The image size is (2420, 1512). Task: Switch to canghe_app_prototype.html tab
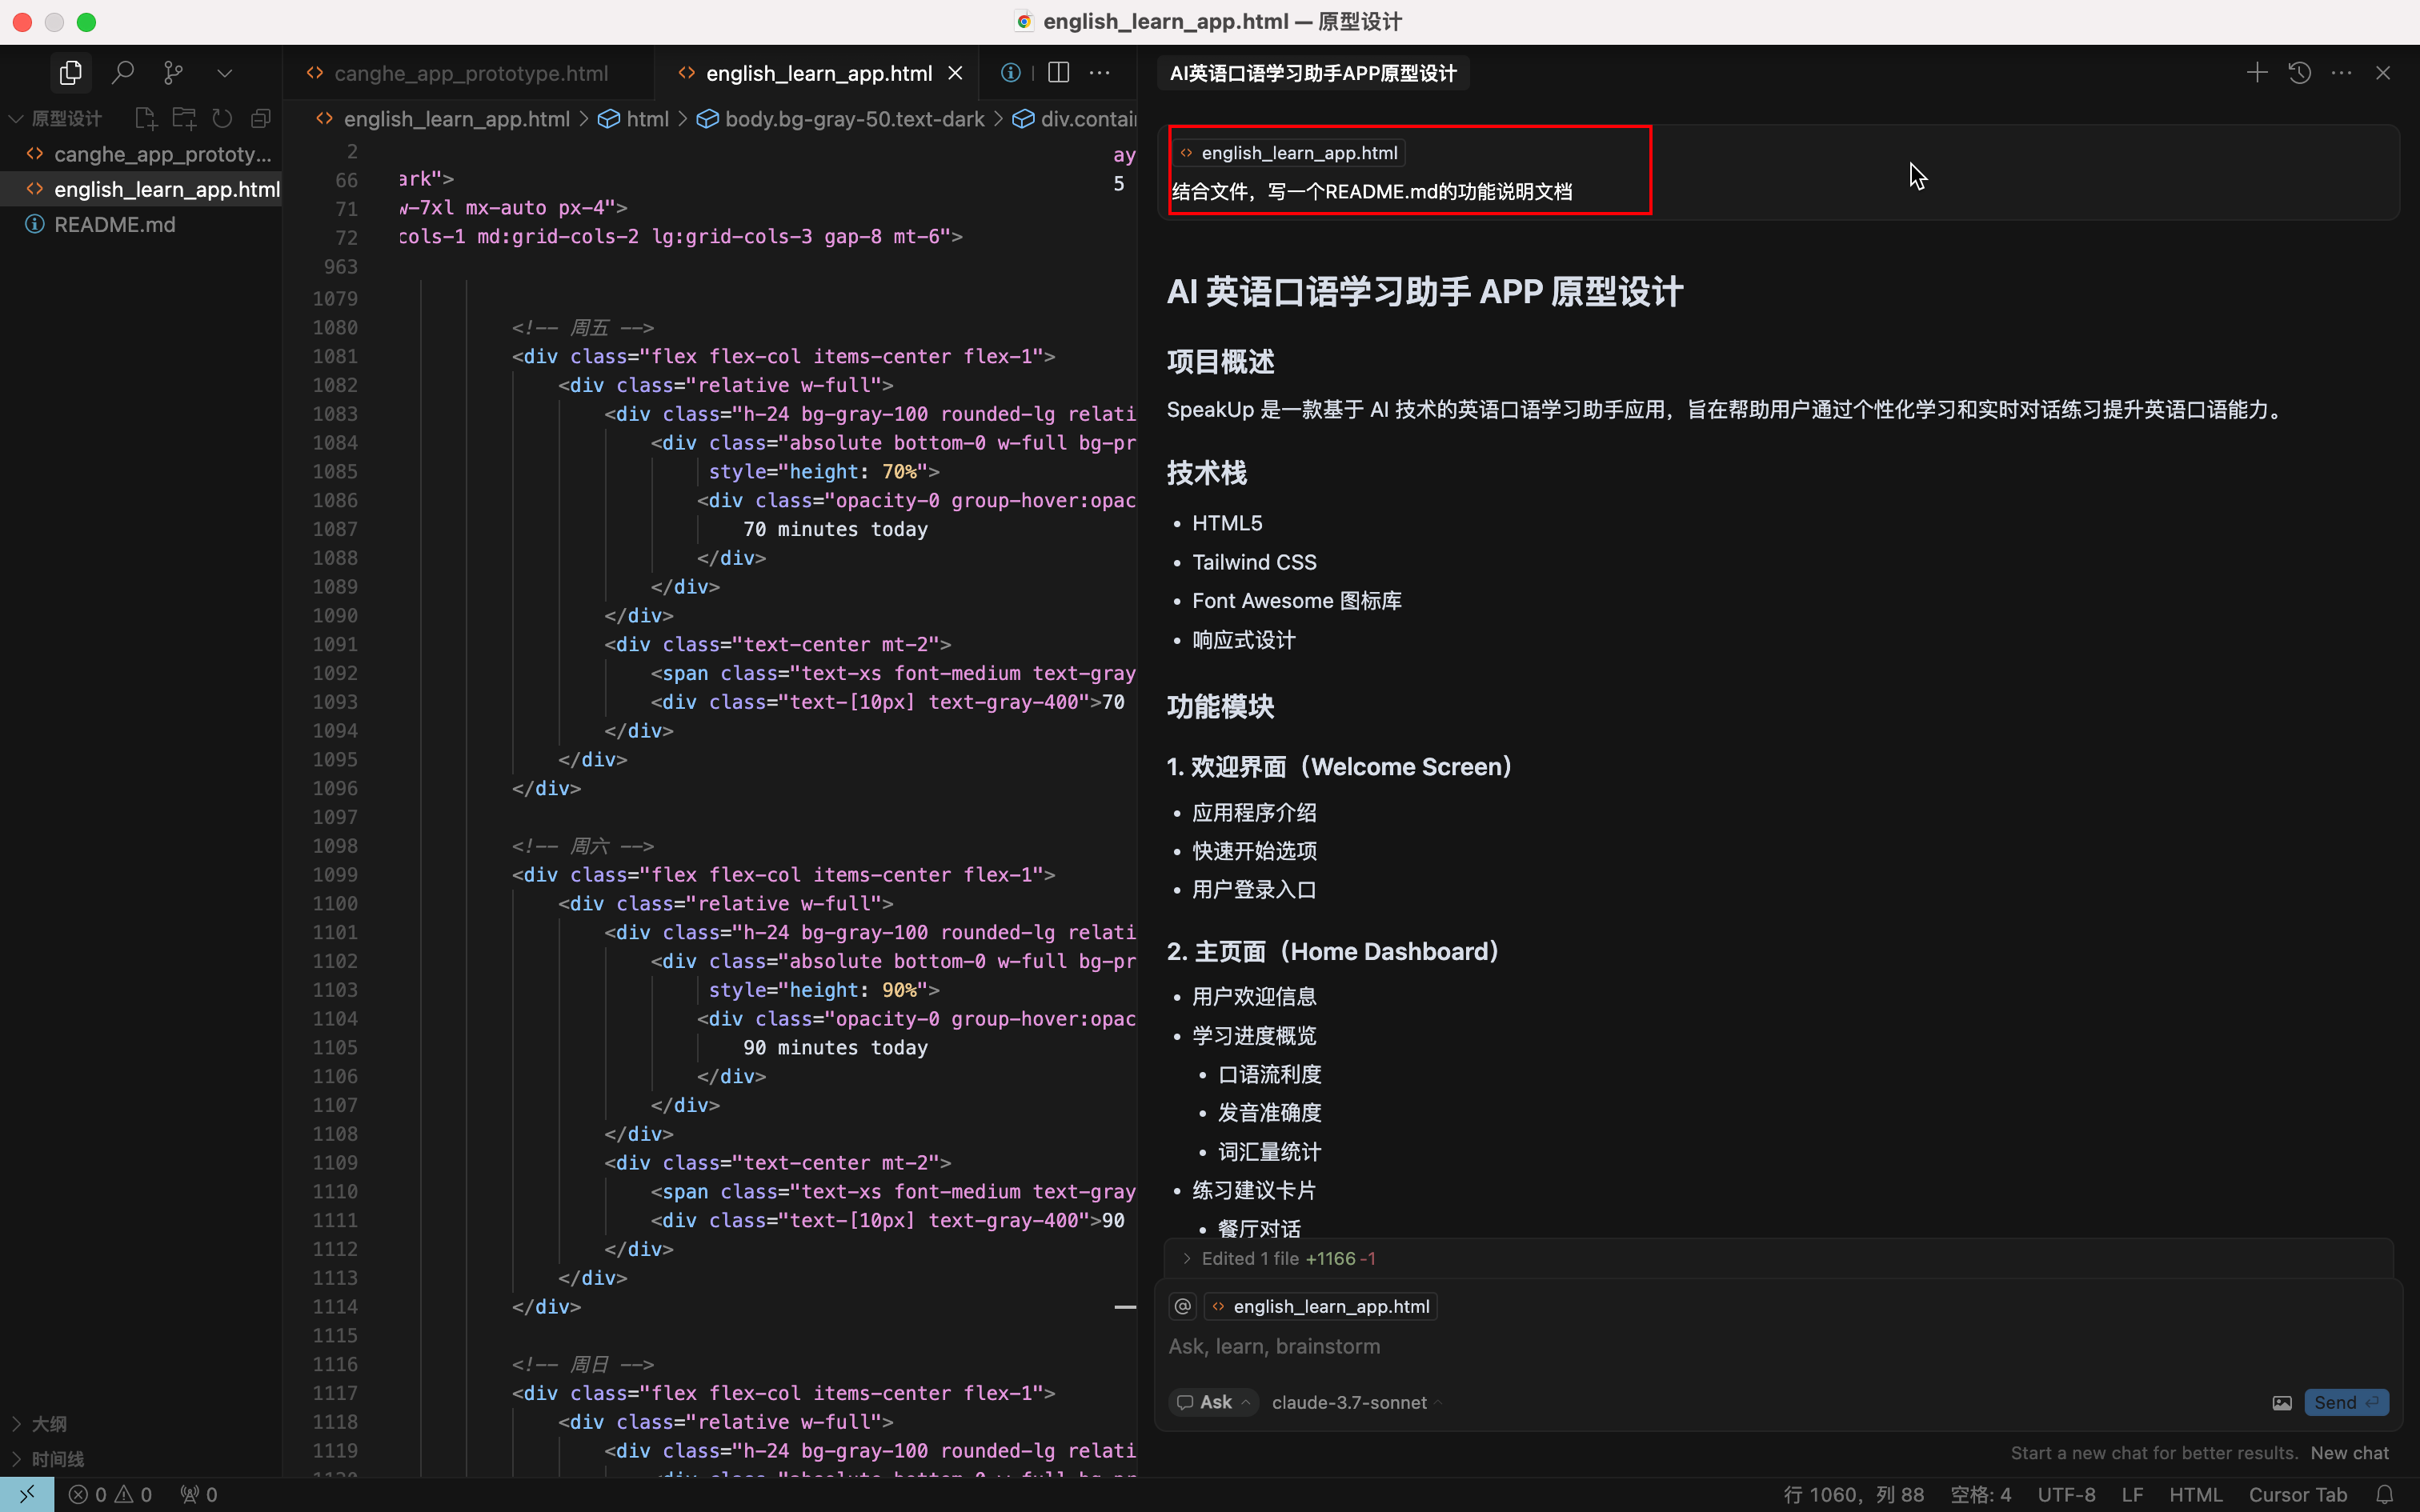click(470, 73)
